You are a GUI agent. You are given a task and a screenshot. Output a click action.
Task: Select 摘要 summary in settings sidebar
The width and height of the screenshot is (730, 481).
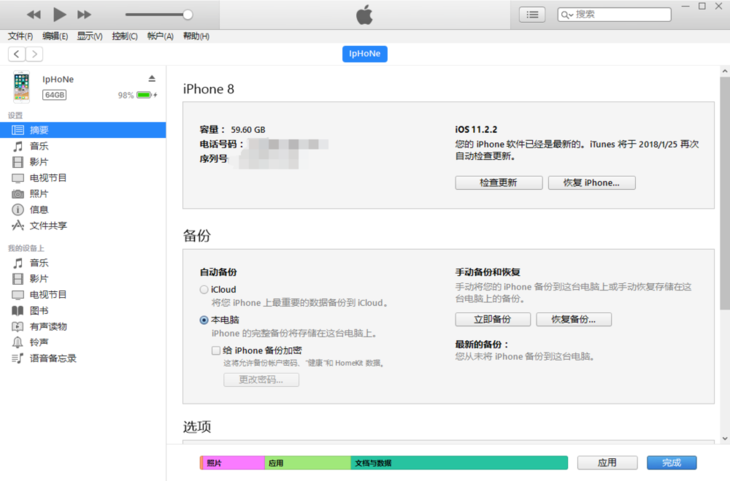83,130
